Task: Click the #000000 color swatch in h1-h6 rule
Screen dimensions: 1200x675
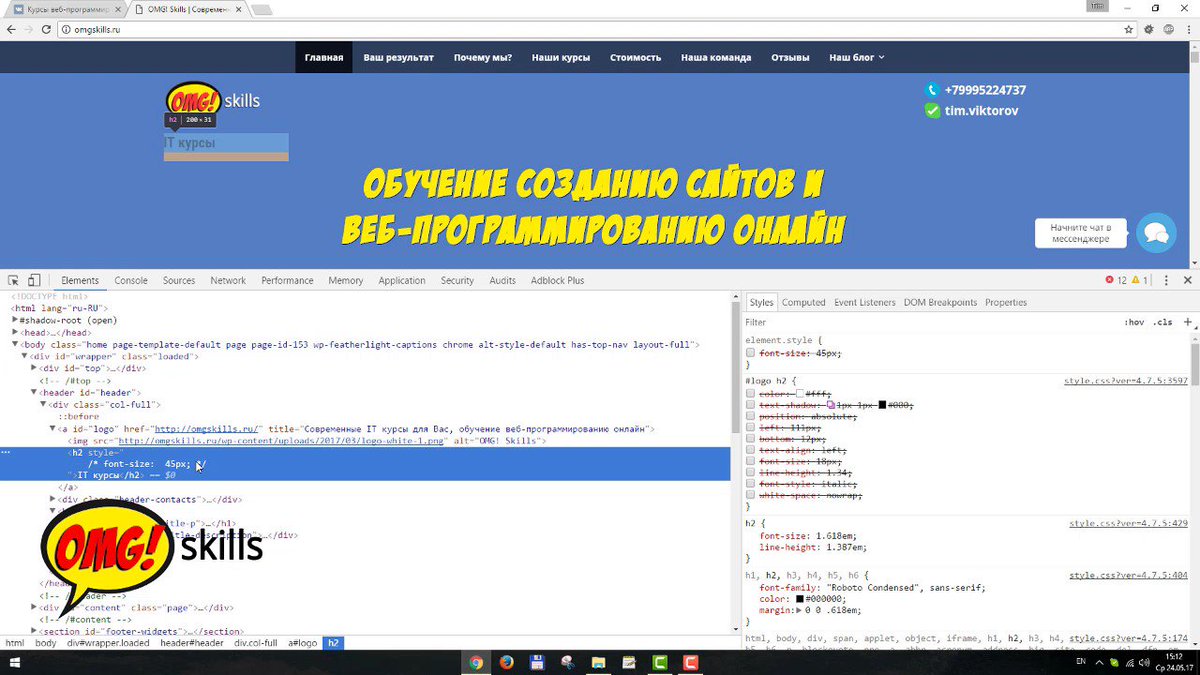Action: click(x=800, y=599)
